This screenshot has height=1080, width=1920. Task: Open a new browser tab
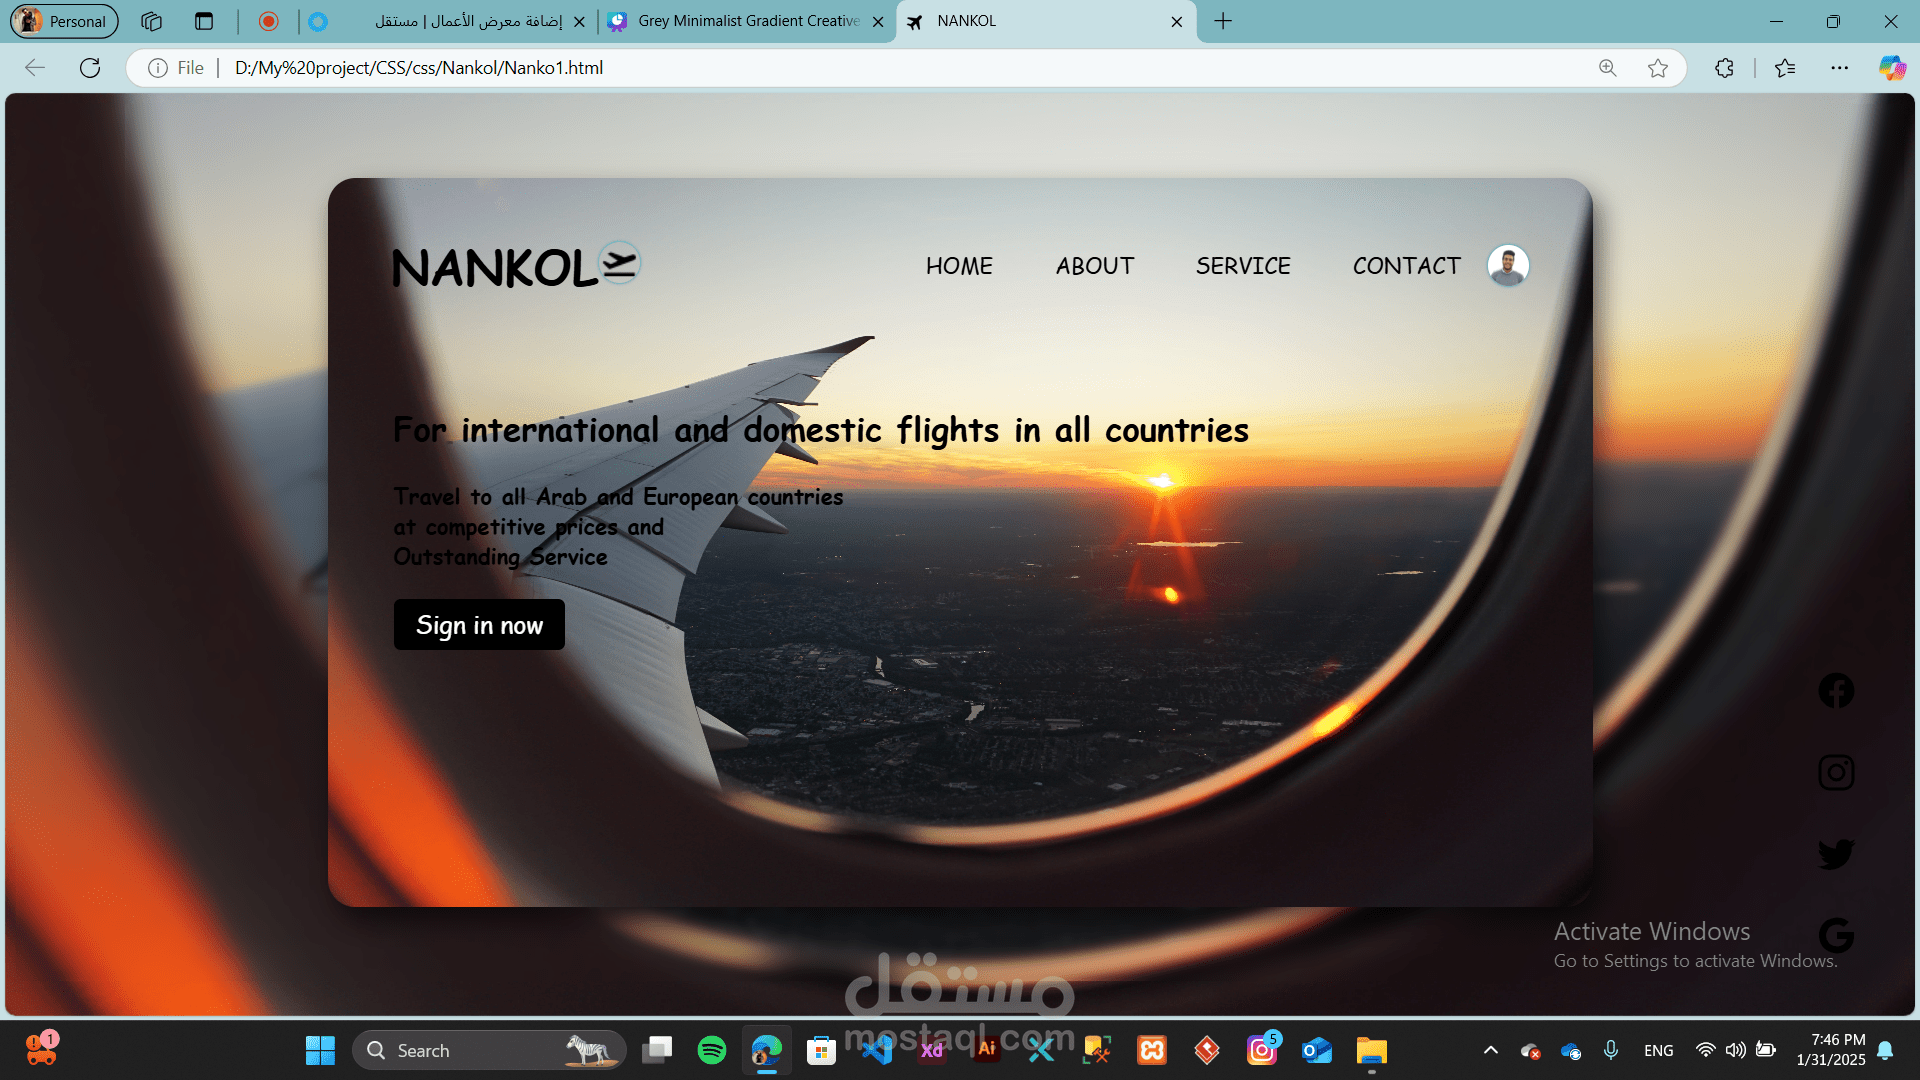click(x=1223, y=21)
